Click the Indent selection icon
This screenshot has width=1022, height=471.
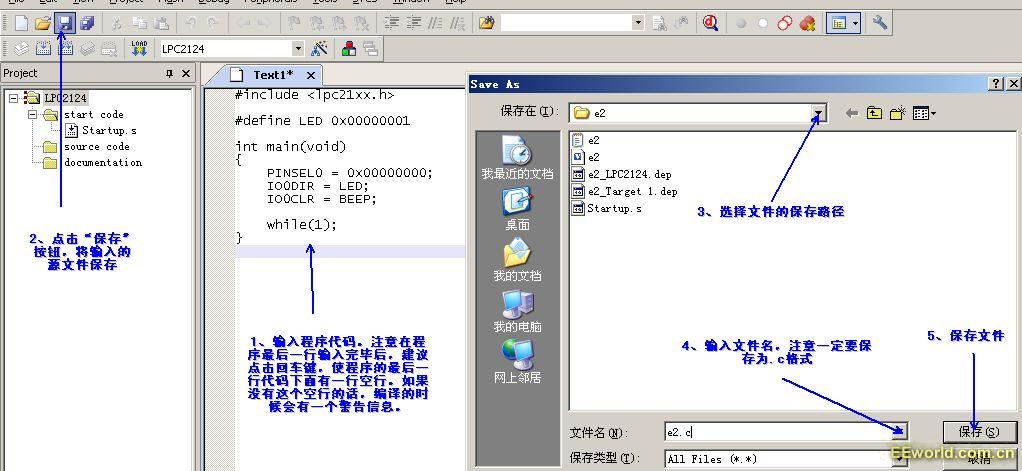(391, 23)
